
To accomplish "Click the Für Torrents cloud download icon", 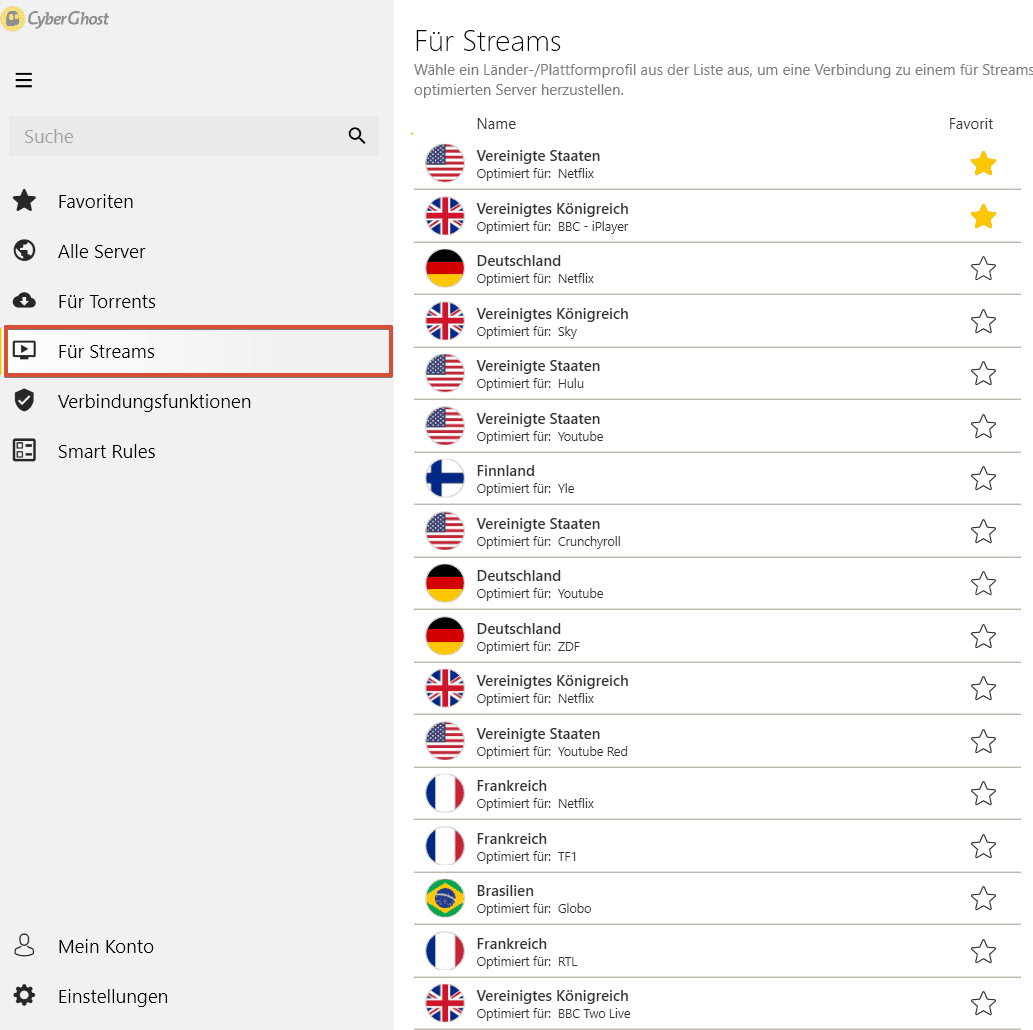I will (x=24, y=300).
